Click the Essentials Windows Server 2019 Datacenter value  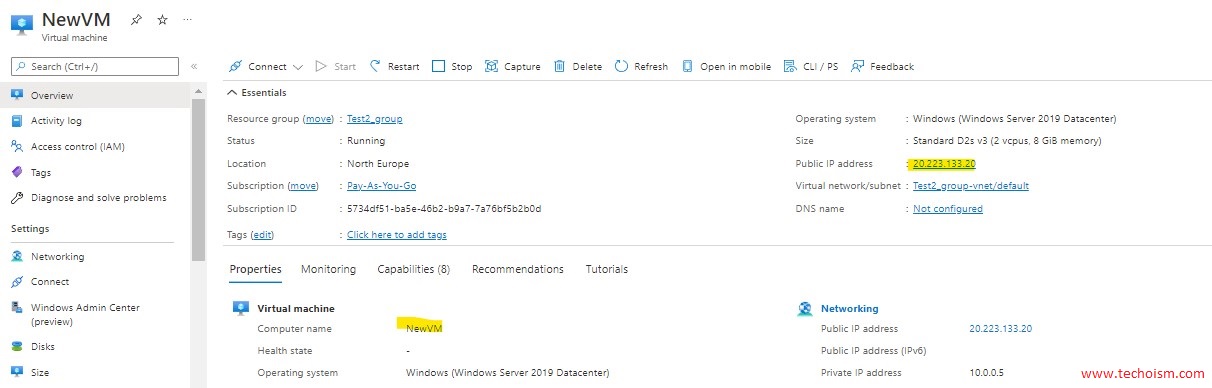click(1015, 118)
